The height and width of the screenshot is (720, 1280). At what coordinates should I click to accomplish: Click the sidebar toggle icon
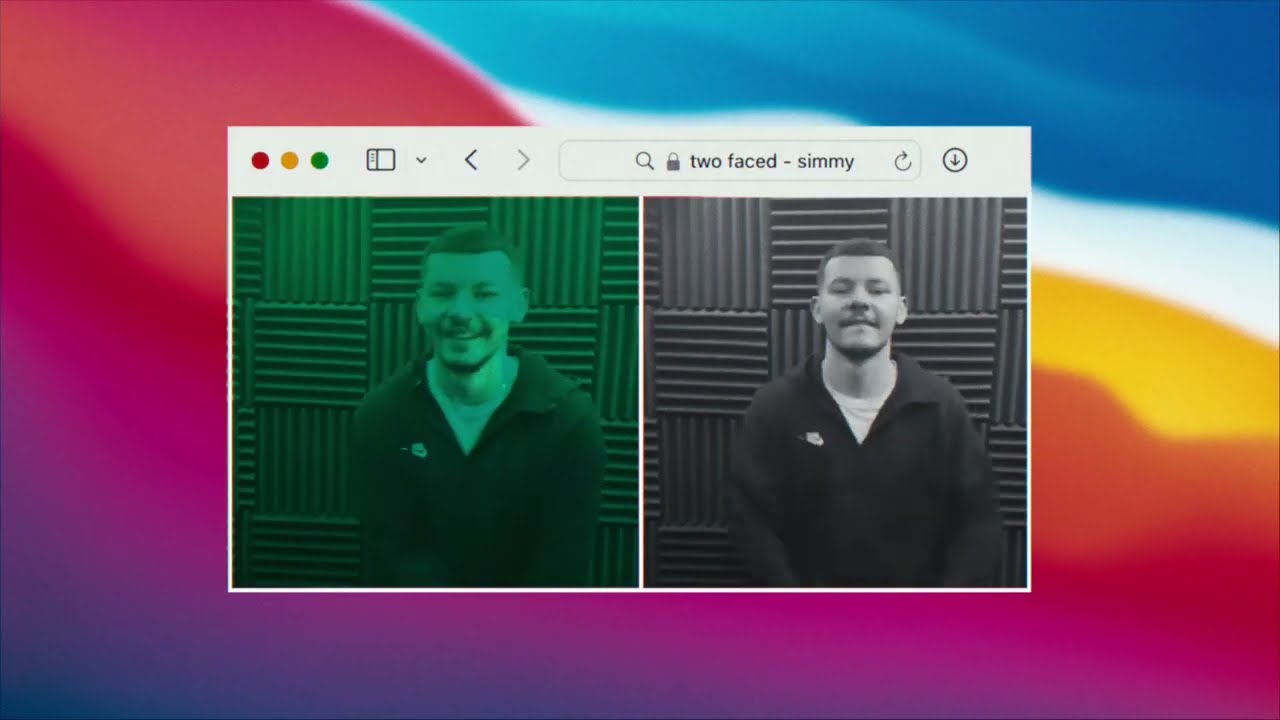(381, 160)
